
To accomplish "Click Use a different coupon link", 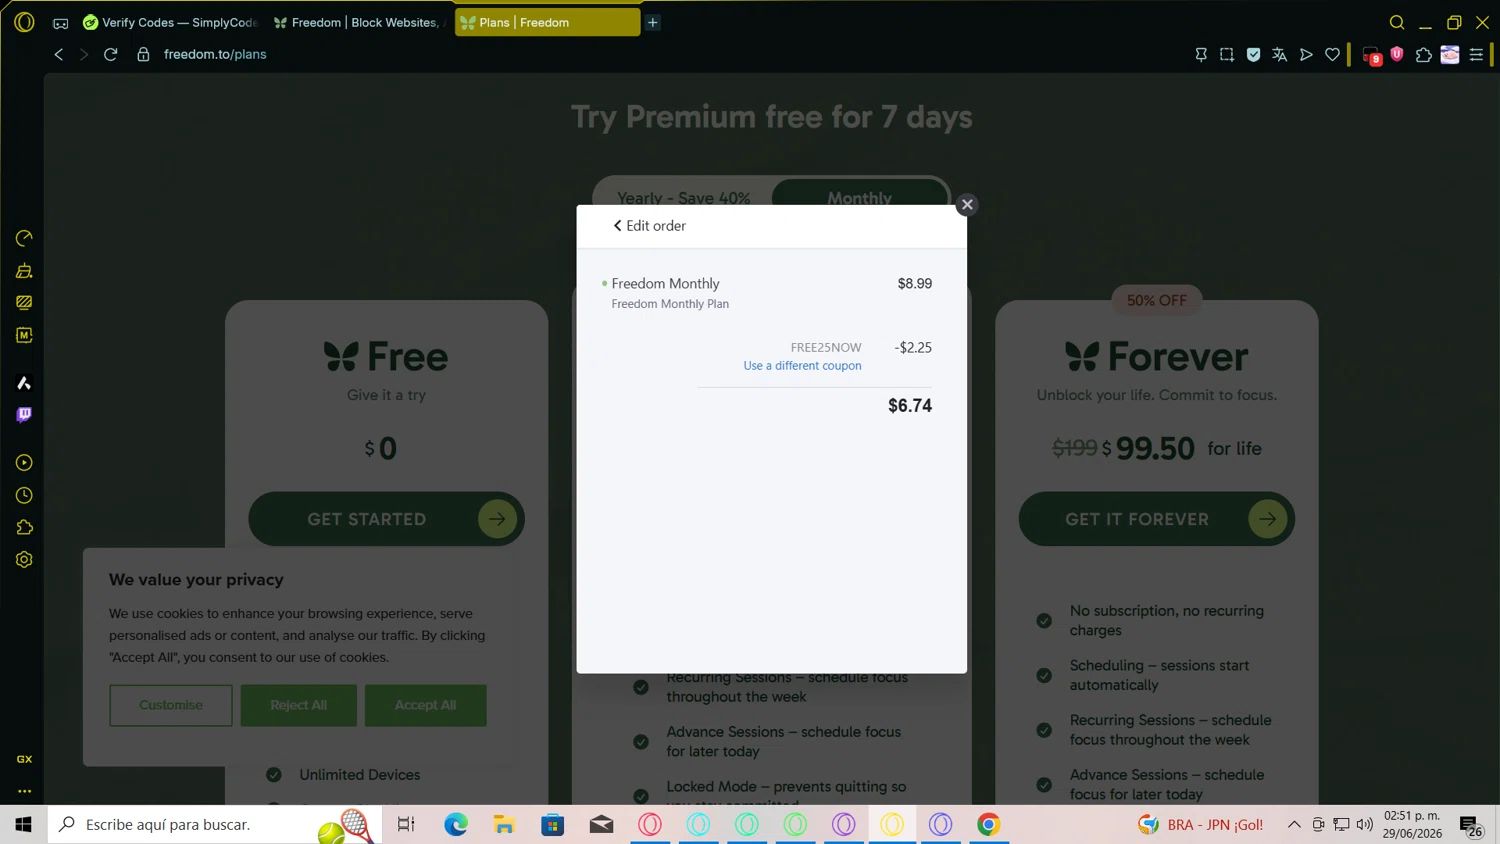I will click(x=802, y=366).
